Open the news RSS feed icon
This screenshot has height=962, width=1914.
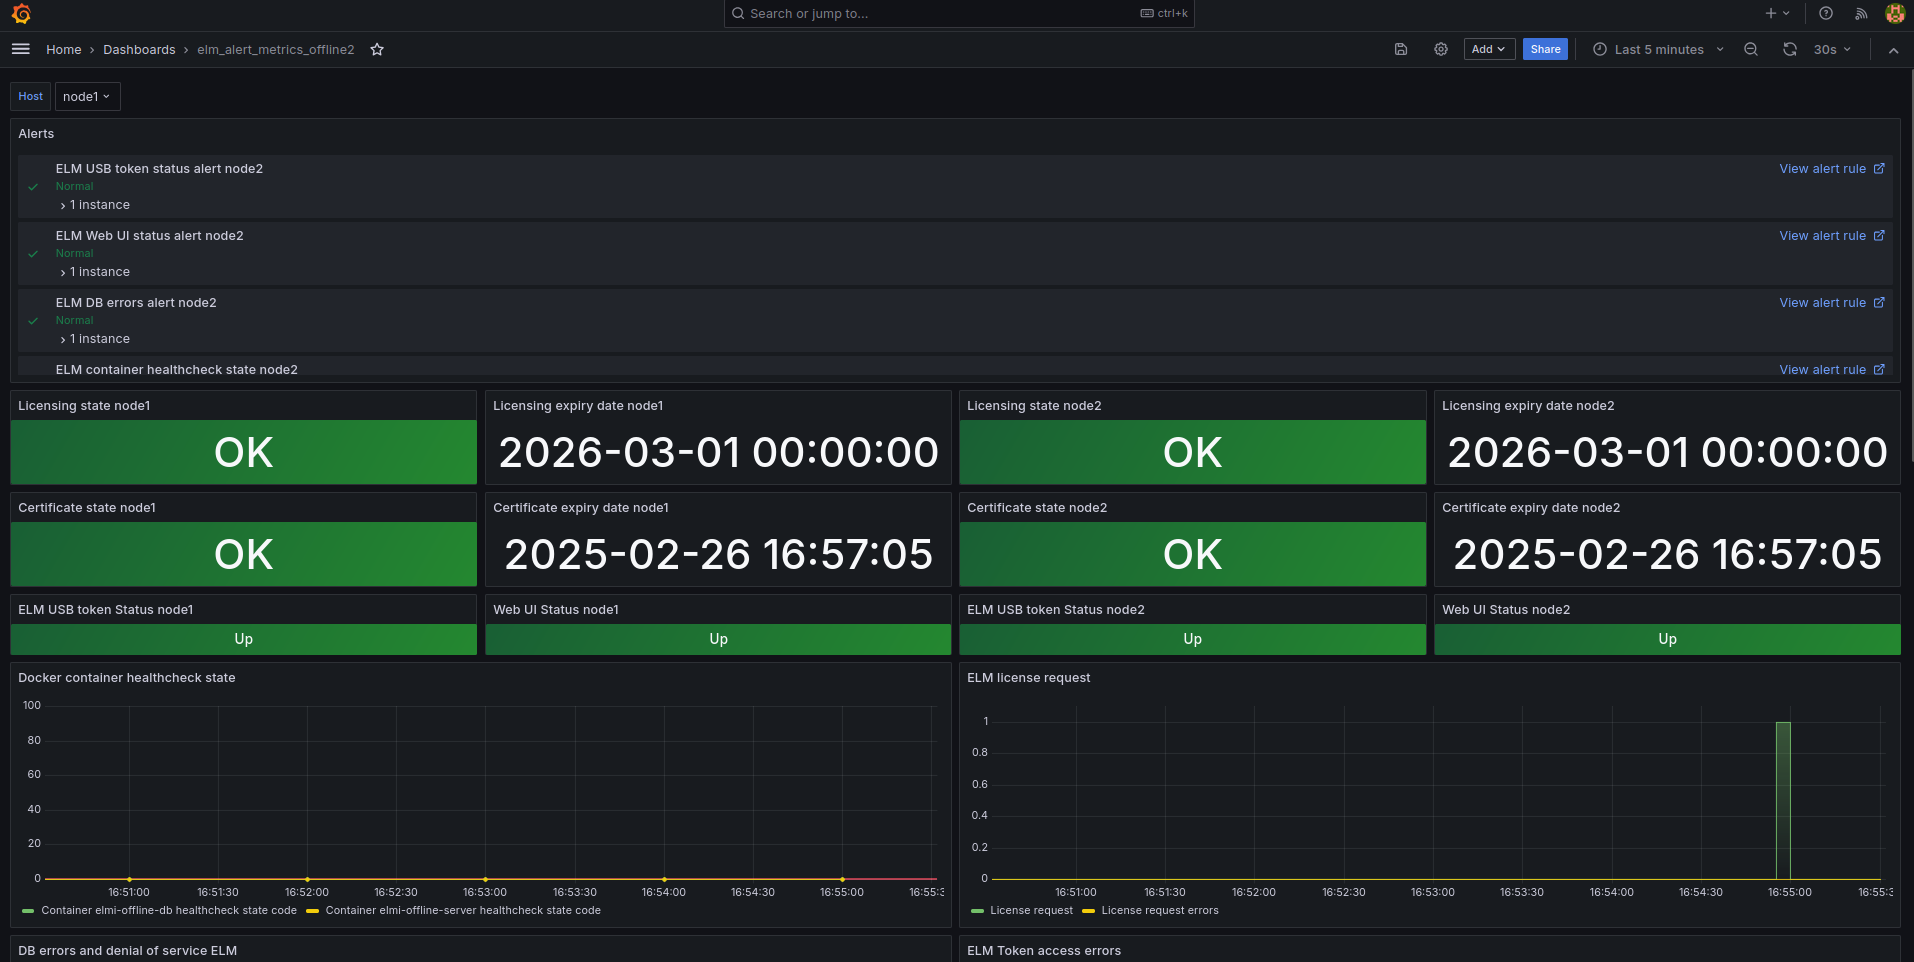click(x=1861, y=14)
